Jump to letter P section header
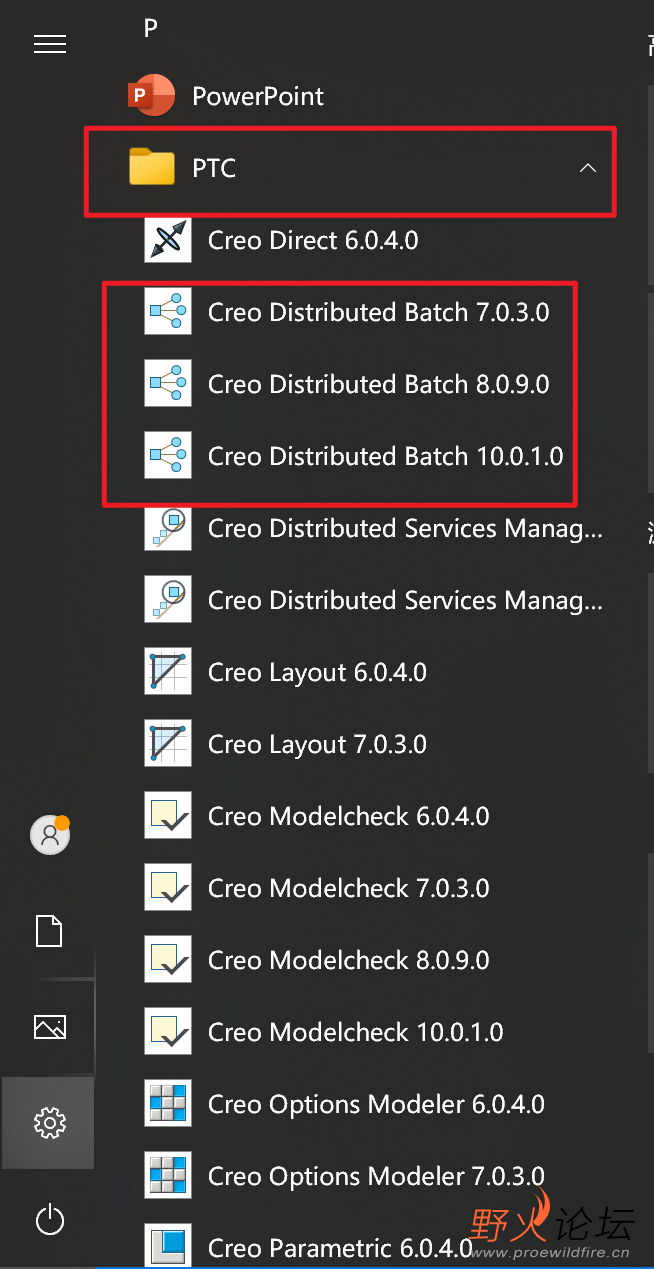The width and height of the screenshot is (654, 1269). tap(151, 28)
